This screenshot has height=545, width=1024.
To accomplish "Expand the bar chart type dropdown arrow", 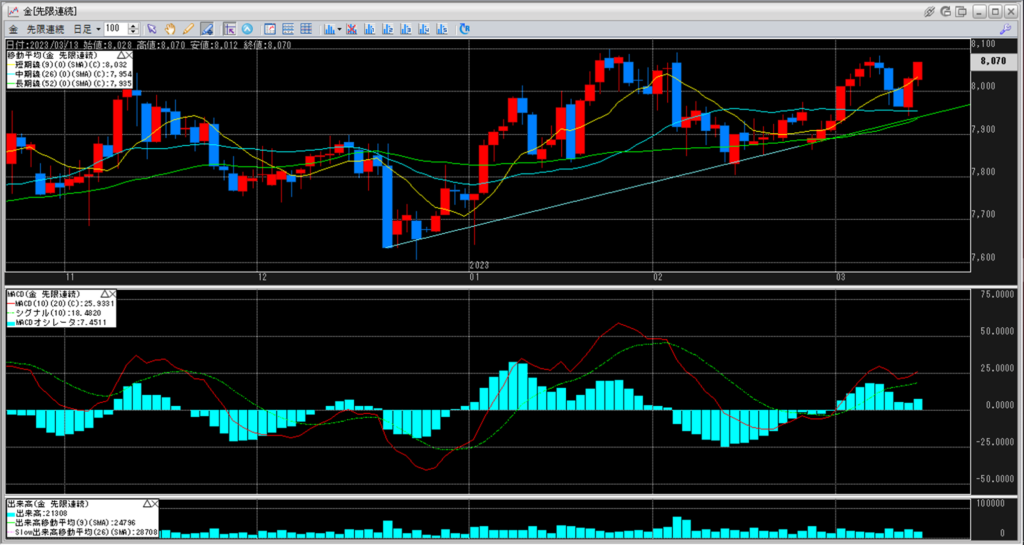I will 341,29.
